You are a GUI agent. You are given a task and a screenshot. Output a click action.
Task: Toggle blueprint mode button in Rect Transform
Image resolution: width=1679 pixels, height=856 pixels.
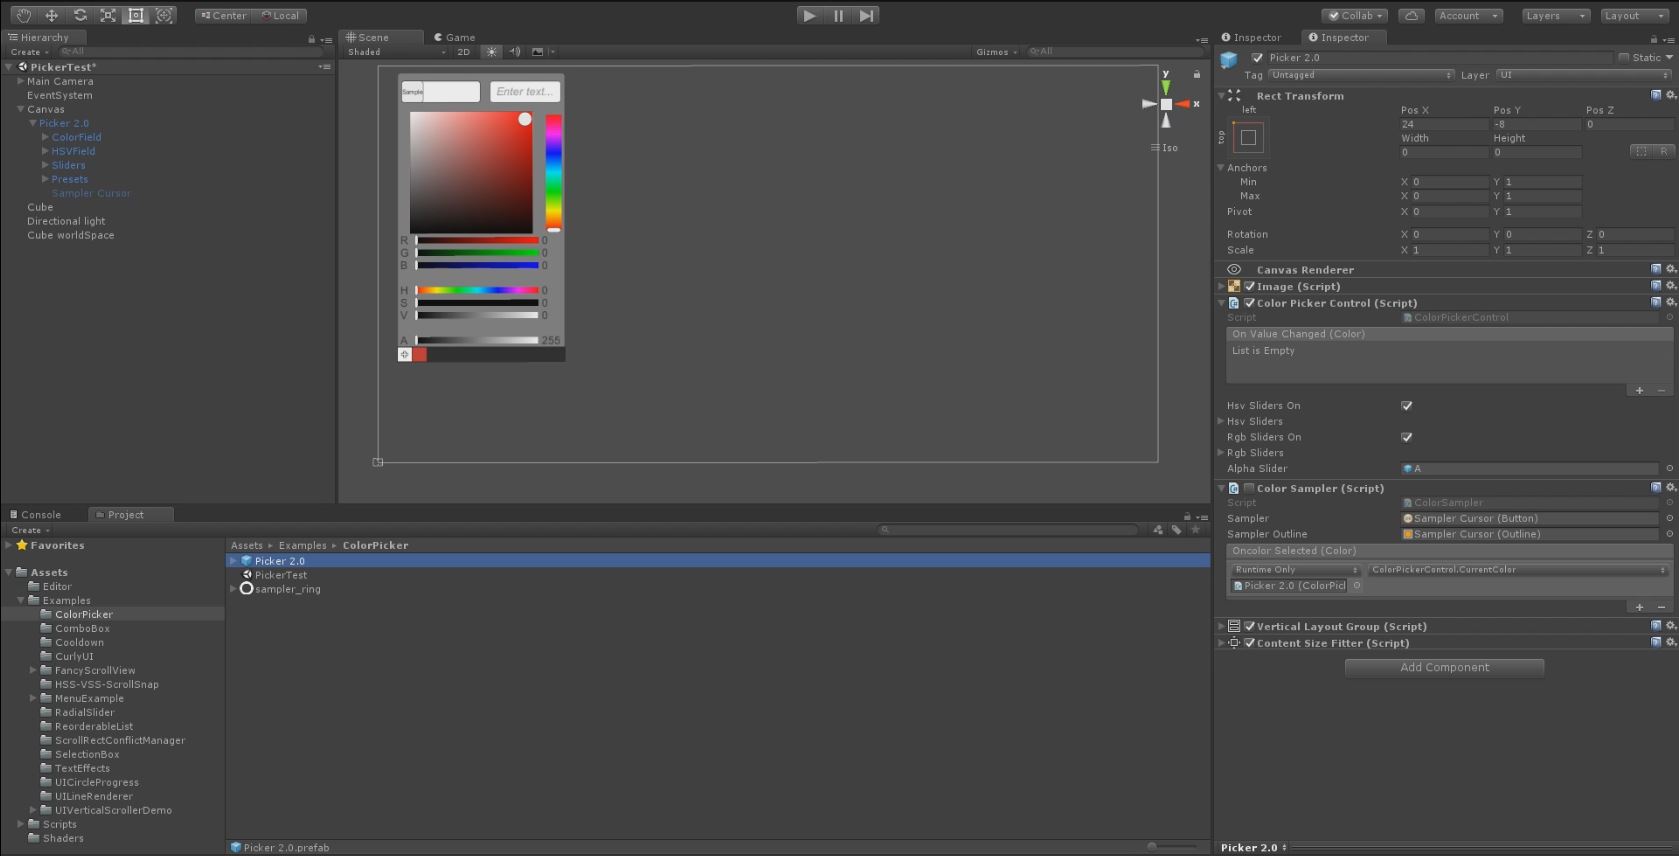(1641, 151)
